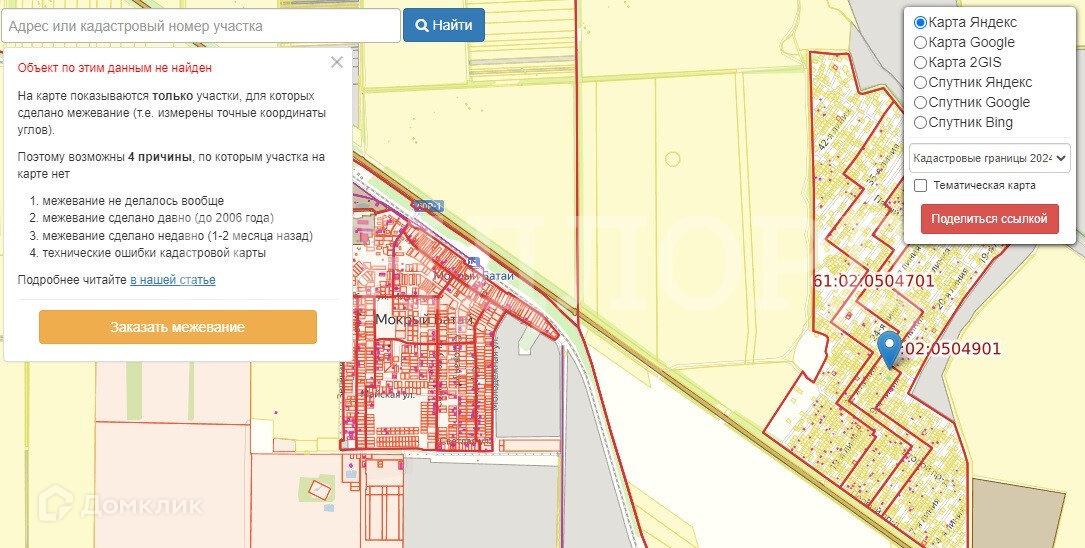Click the Заказать межевание orange button
The height and width of the screenshot is (548, 1085).
(178, 327)
